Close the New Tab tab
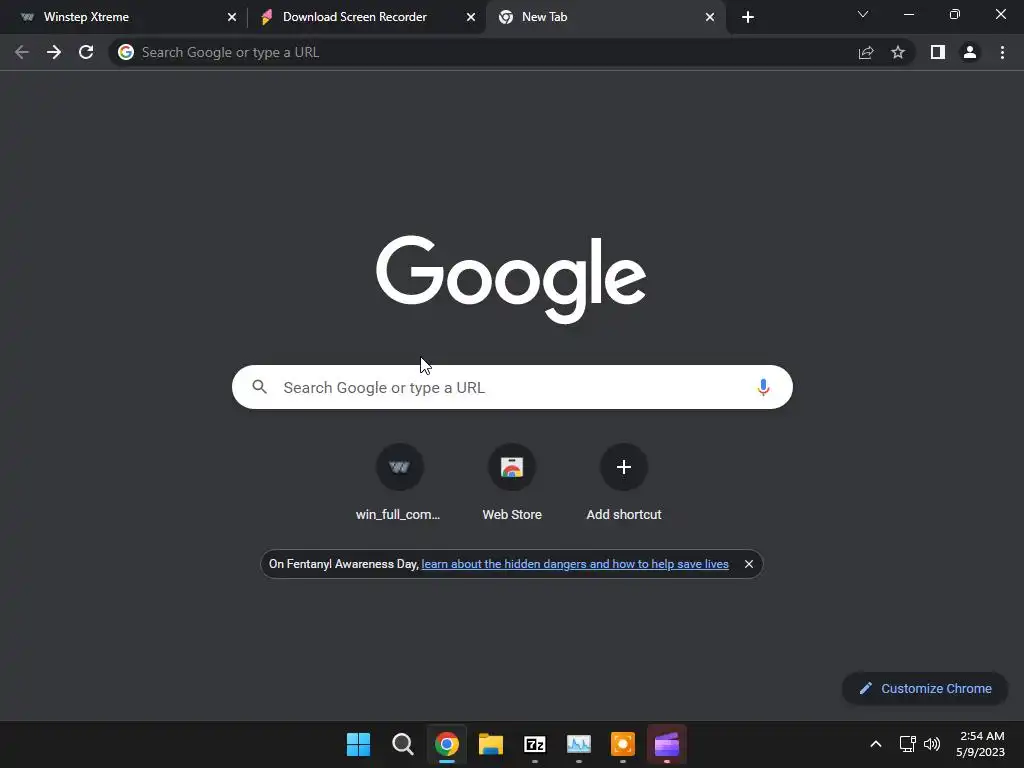This screenshot has width=1024, height=768. [710, 17]
